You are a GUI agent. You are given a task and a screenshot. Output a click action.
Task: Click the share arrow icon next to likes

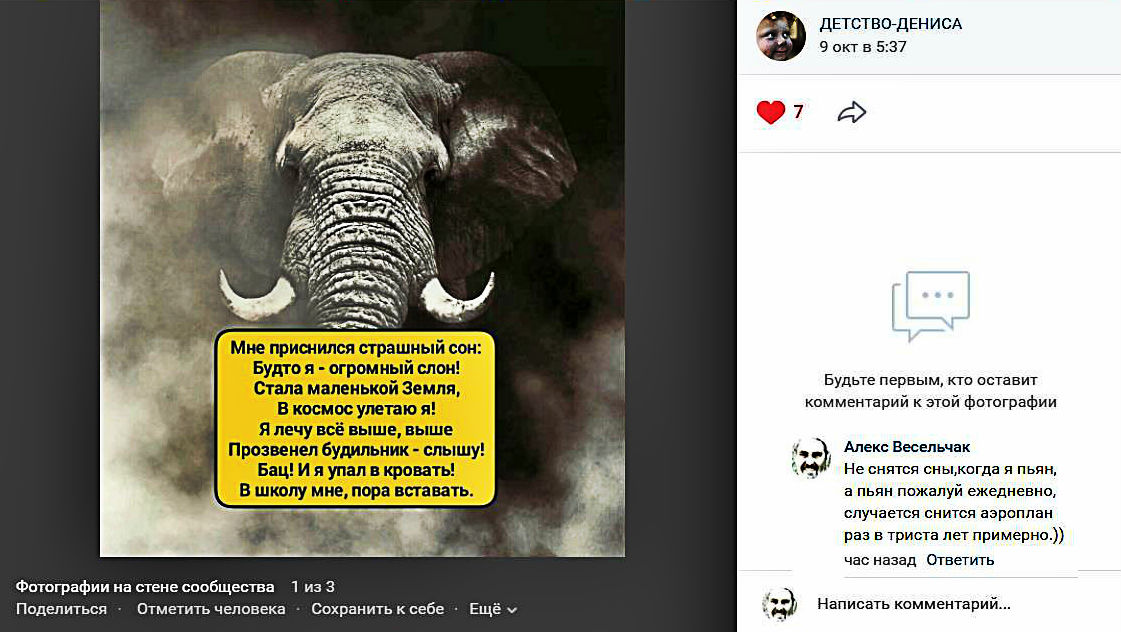tap(851, 112)
